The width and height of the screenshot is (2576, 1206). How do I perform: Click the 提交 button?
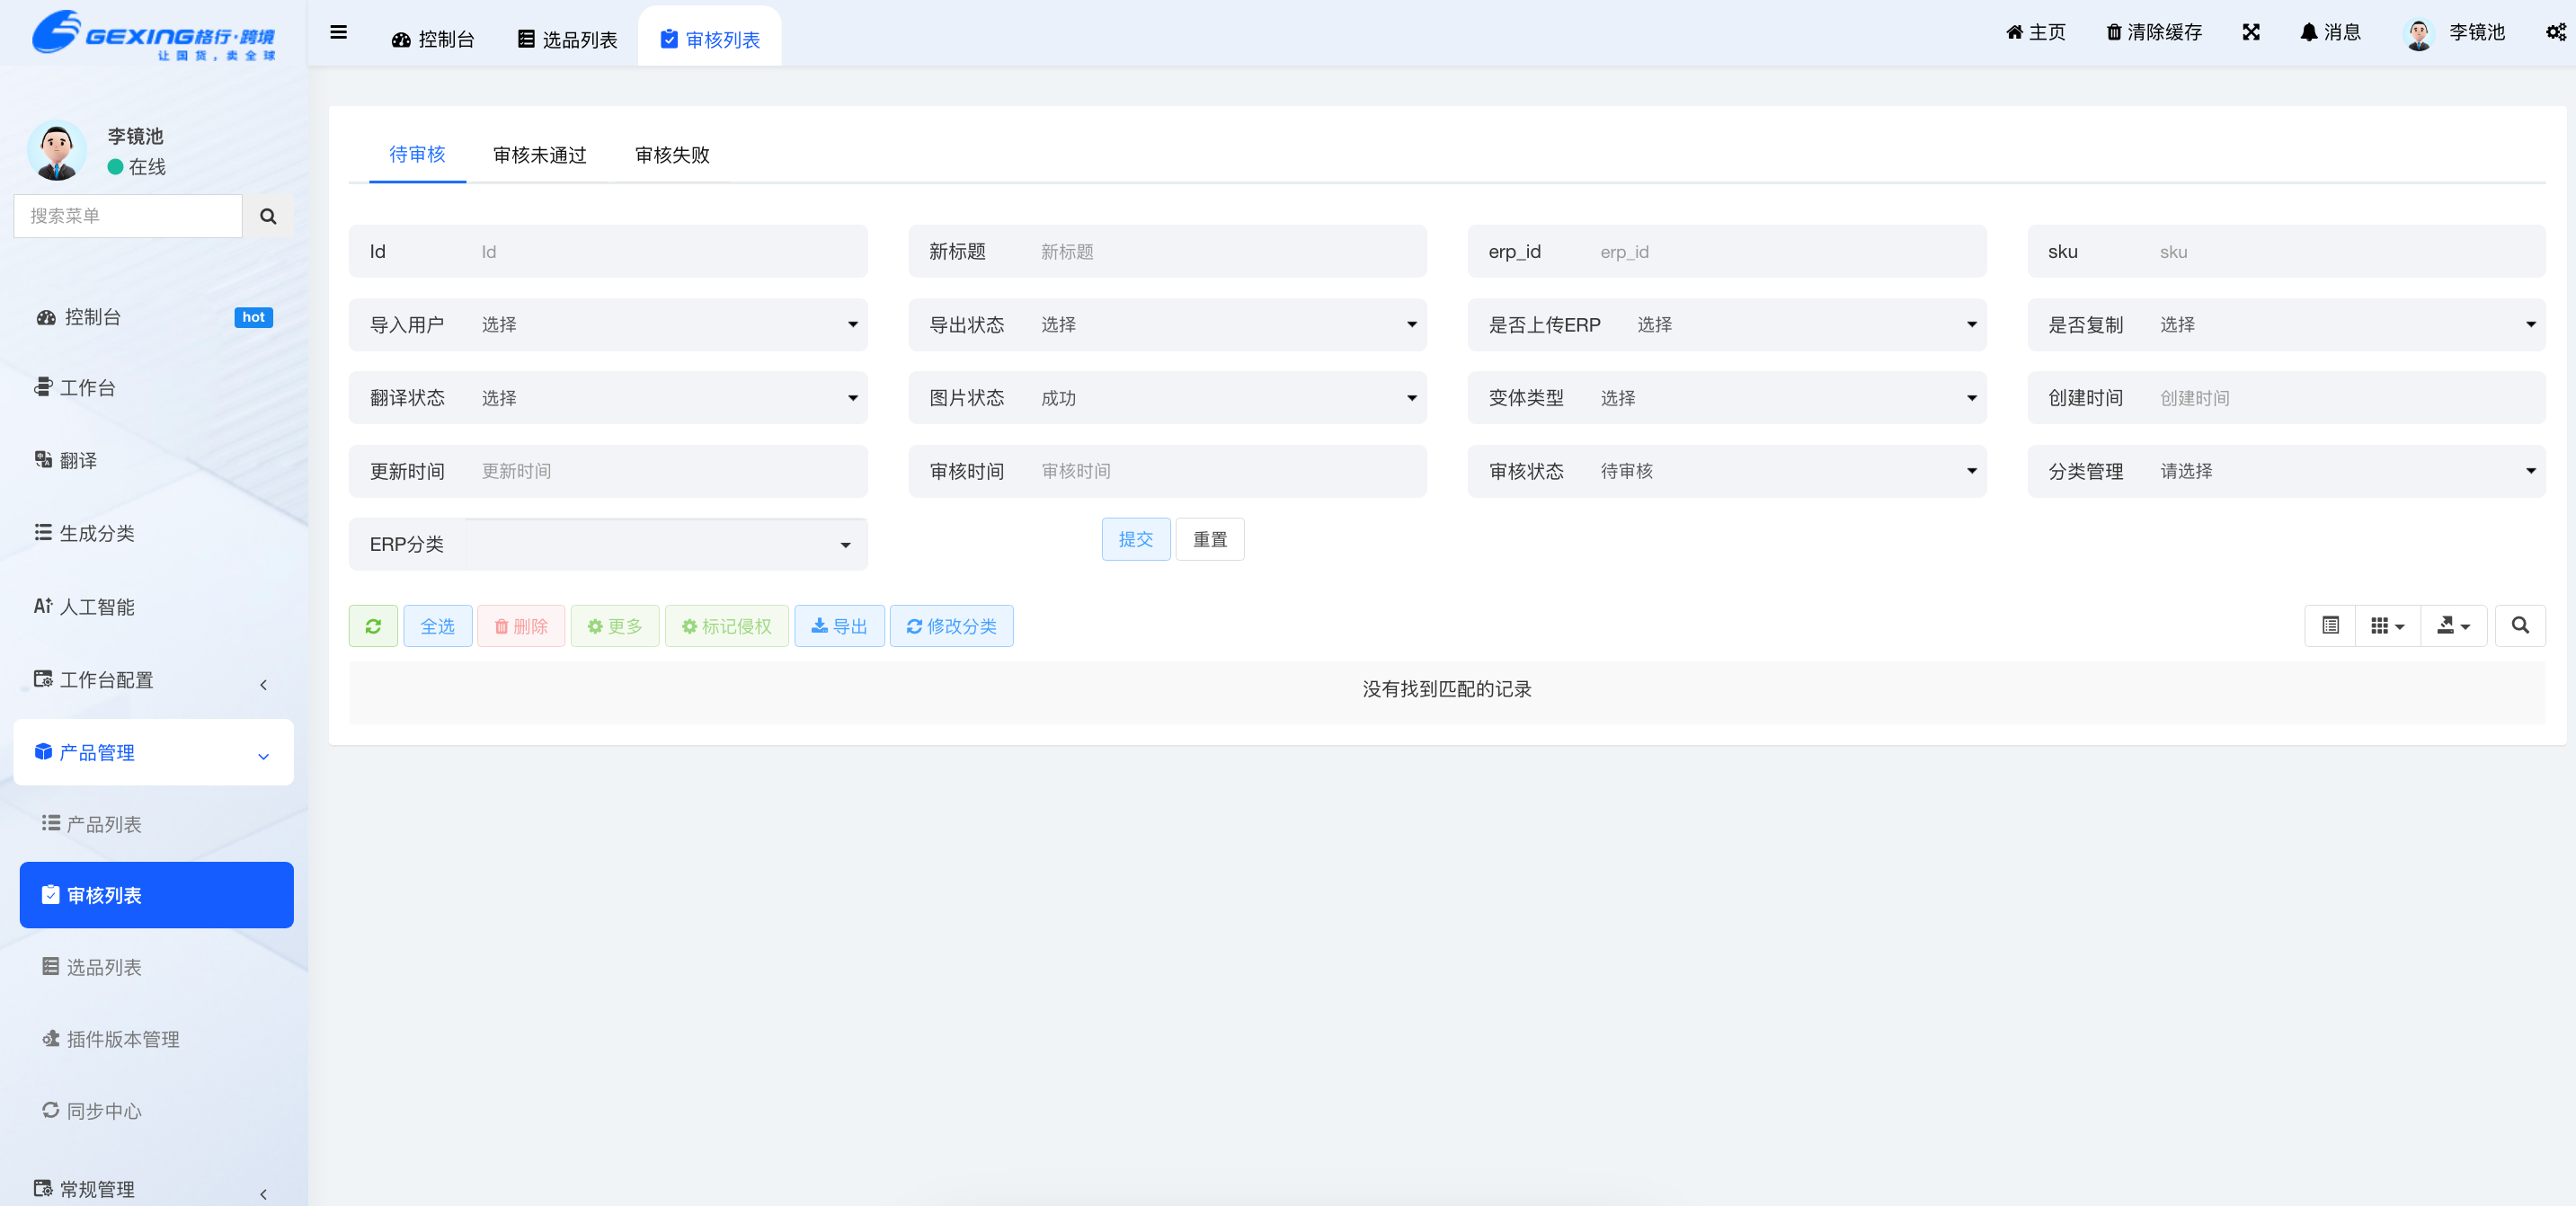click(1135, 540)
